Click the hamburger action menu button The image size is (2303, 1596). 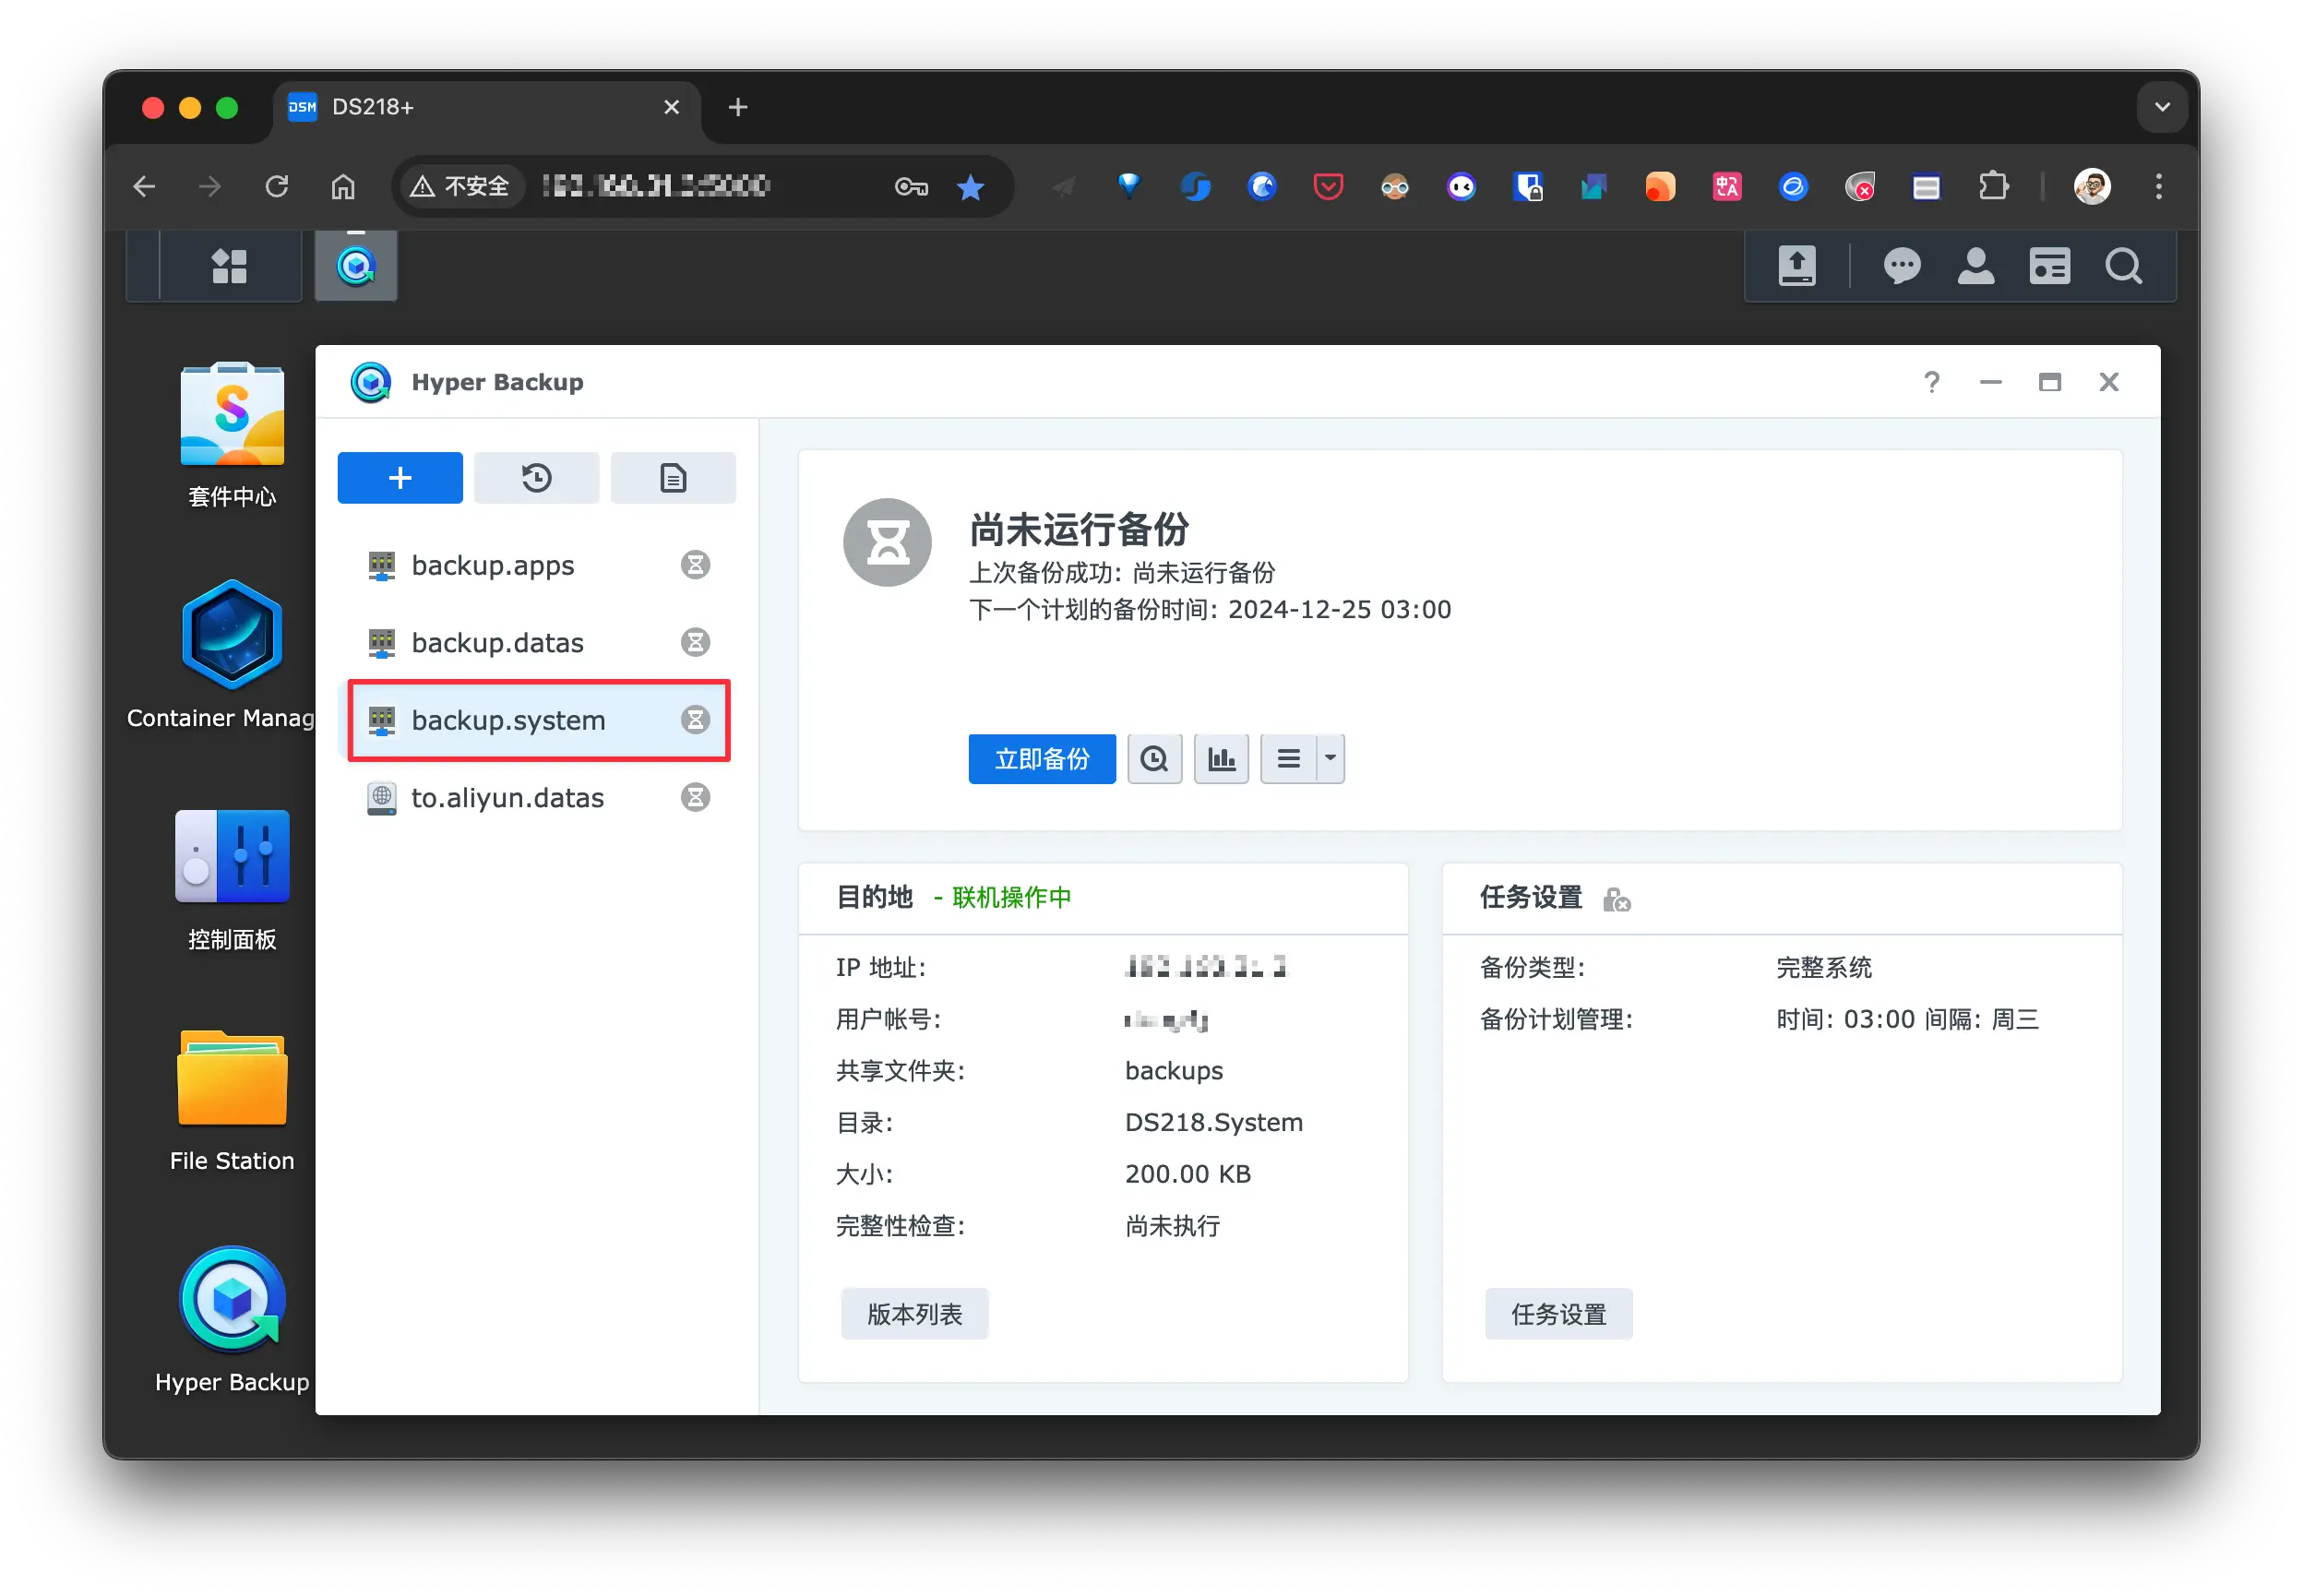tap(1288, 759)
